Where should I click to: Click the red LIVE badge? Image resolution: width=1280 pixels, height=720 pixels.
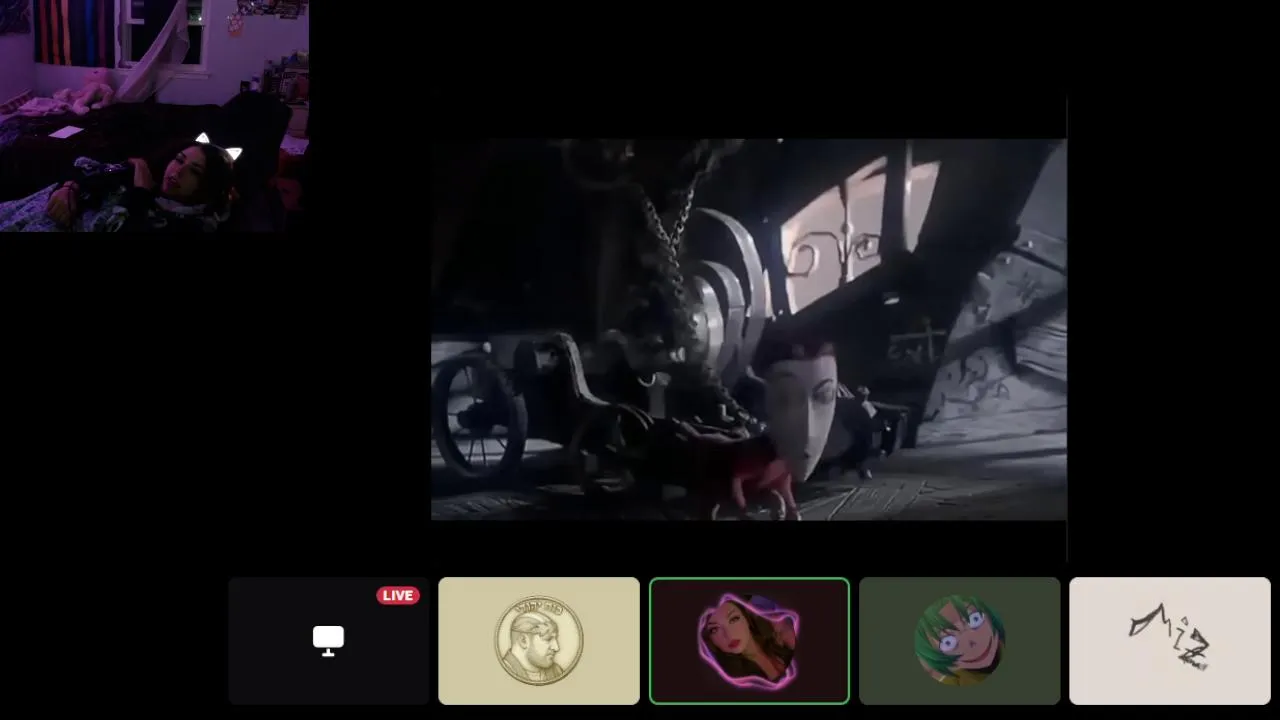398,595
